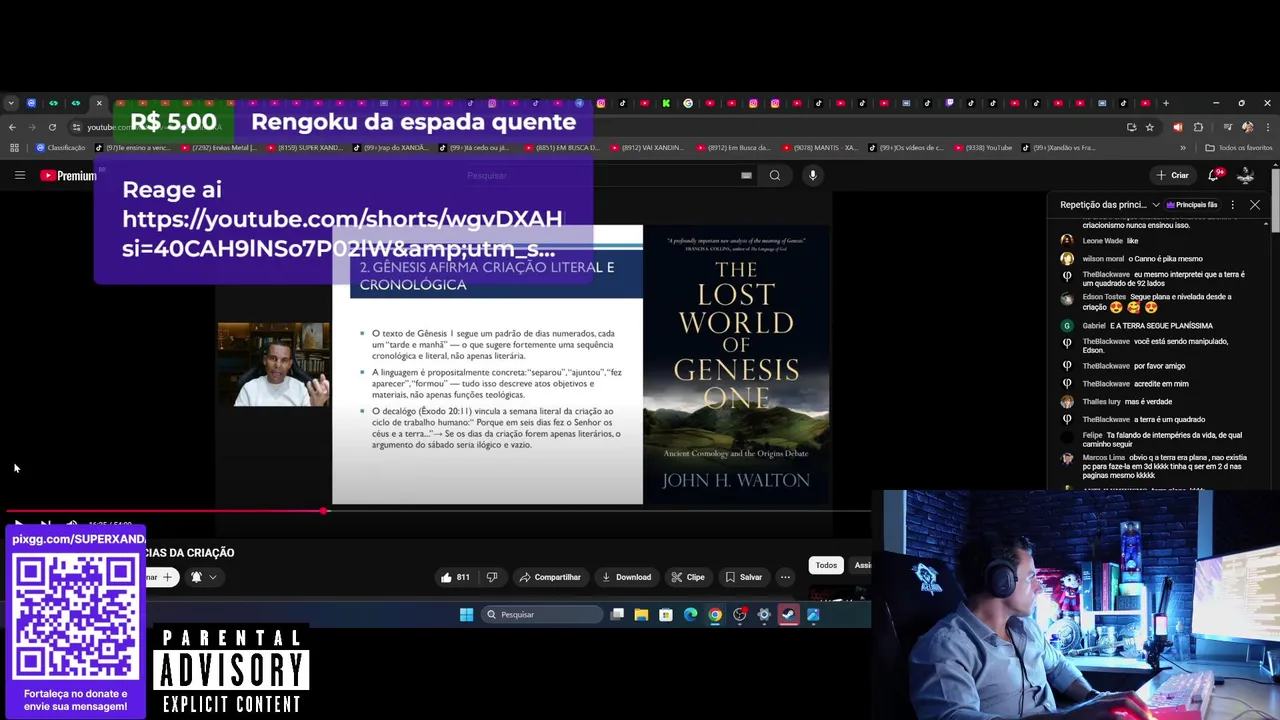The image size is (1280, 720).
Task: Open File Explorer from the taskbar
Action: (641, 615)
